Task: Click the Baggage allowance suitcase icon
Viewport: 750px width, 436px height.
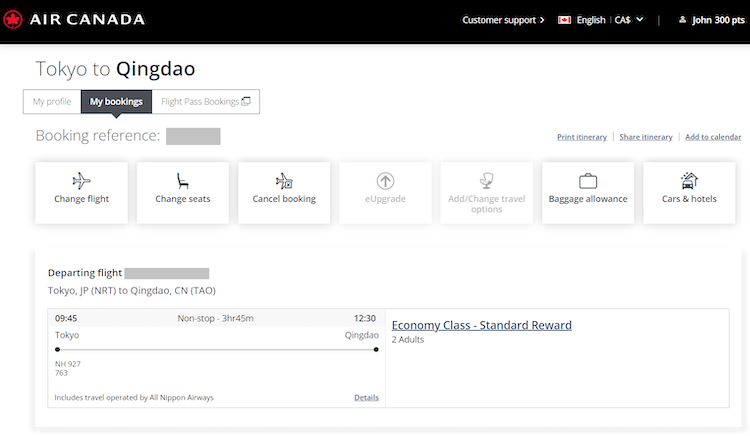Action: click(588, 181)
